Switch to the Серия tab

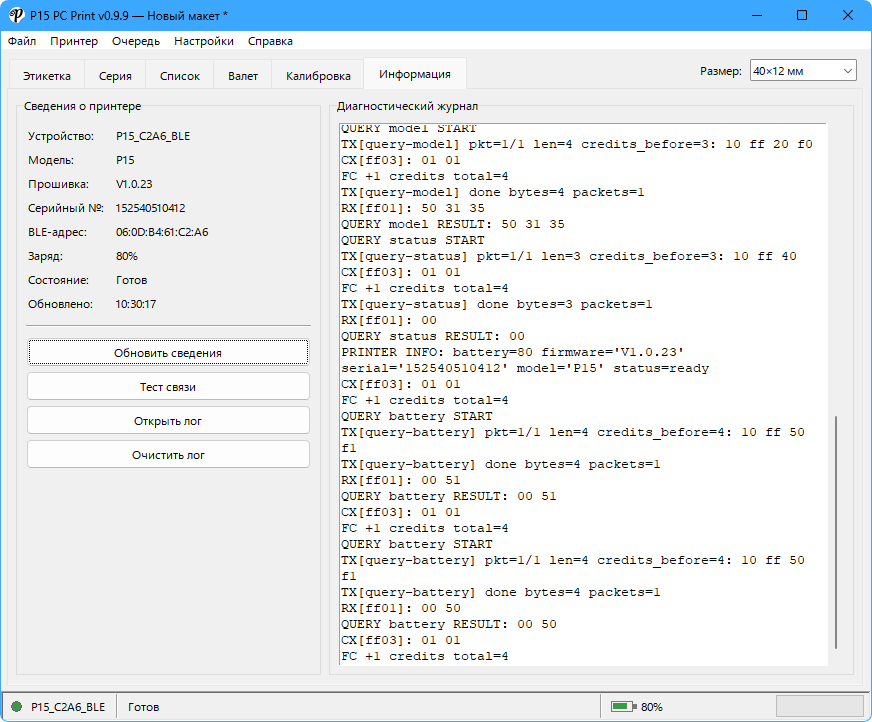(x=115, y=76)
